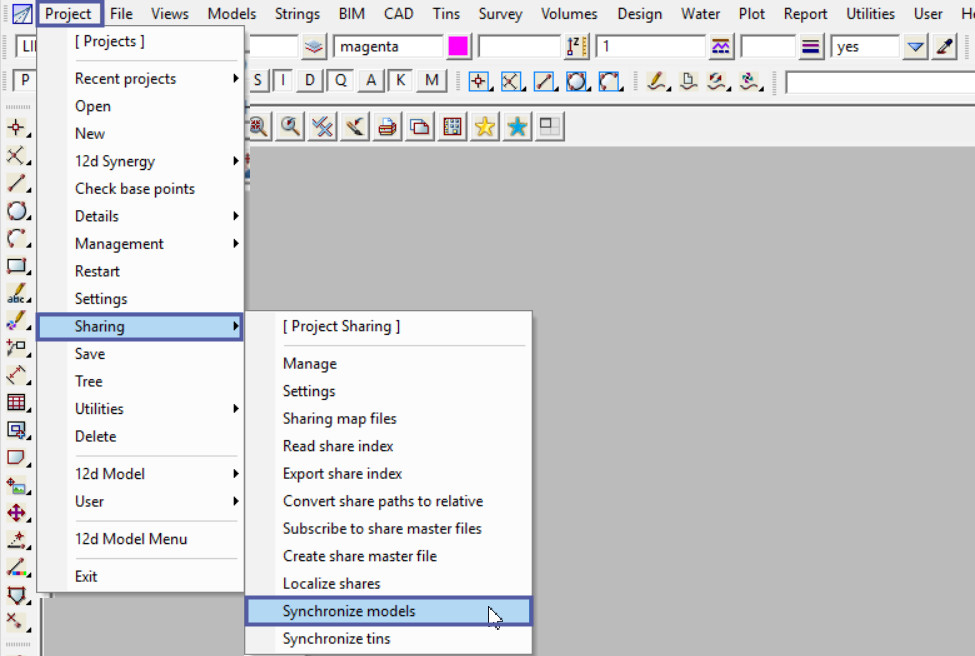Toggle the 'K' snap button
Screen dimensions: 975x656
(400, 81)
